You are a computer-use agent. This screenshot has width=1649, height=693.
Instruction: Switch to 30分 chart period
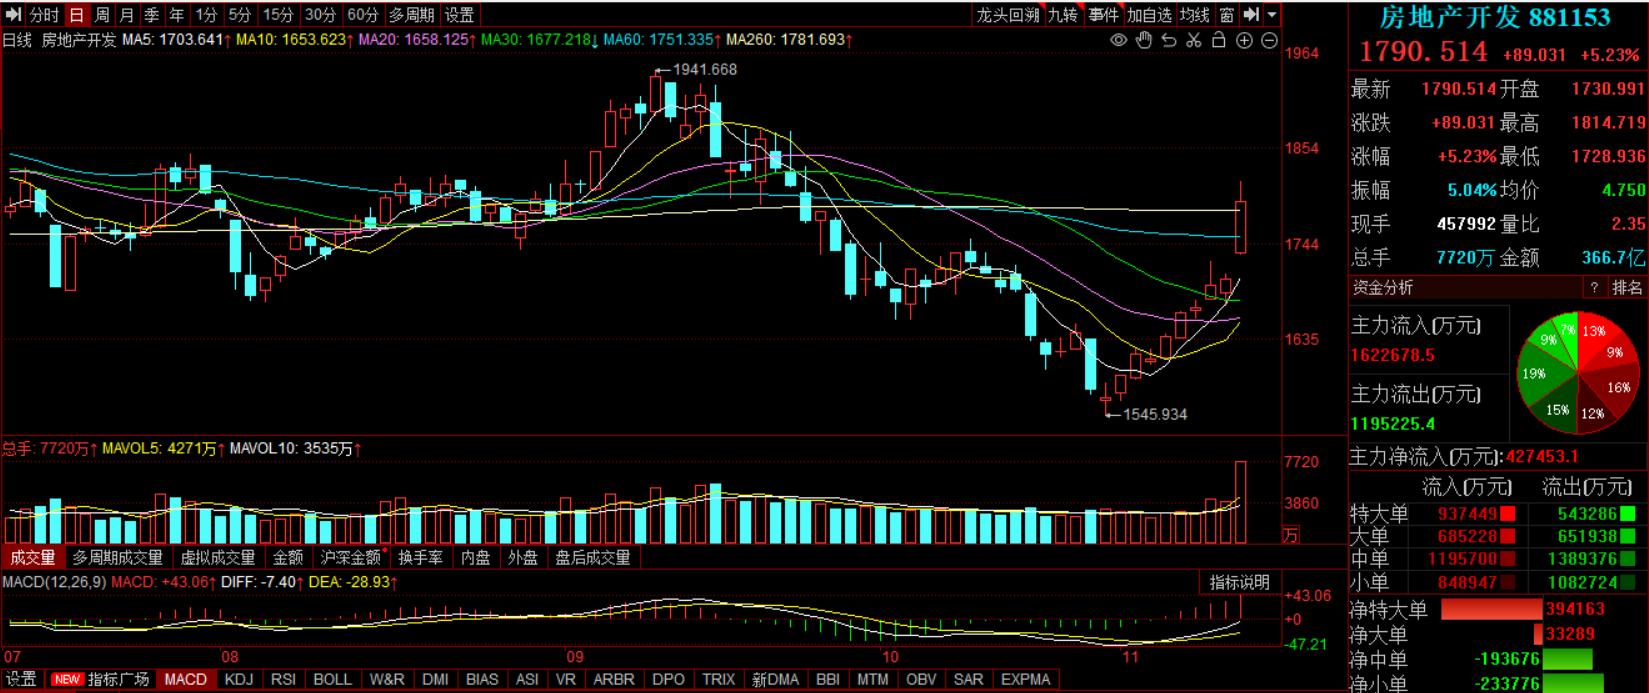(320, 15)
